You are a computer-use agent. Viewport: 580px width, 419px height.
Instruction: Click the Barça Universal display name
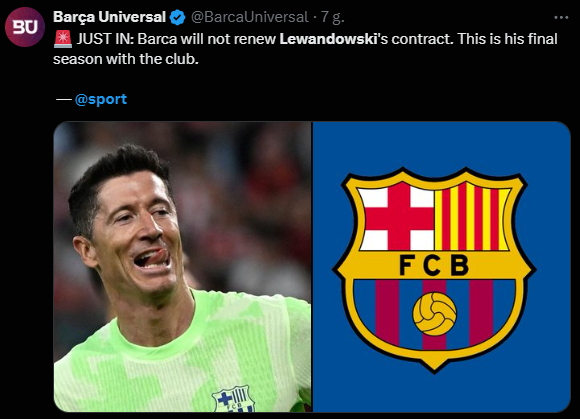pyautogui.click(x=109, y=17)
